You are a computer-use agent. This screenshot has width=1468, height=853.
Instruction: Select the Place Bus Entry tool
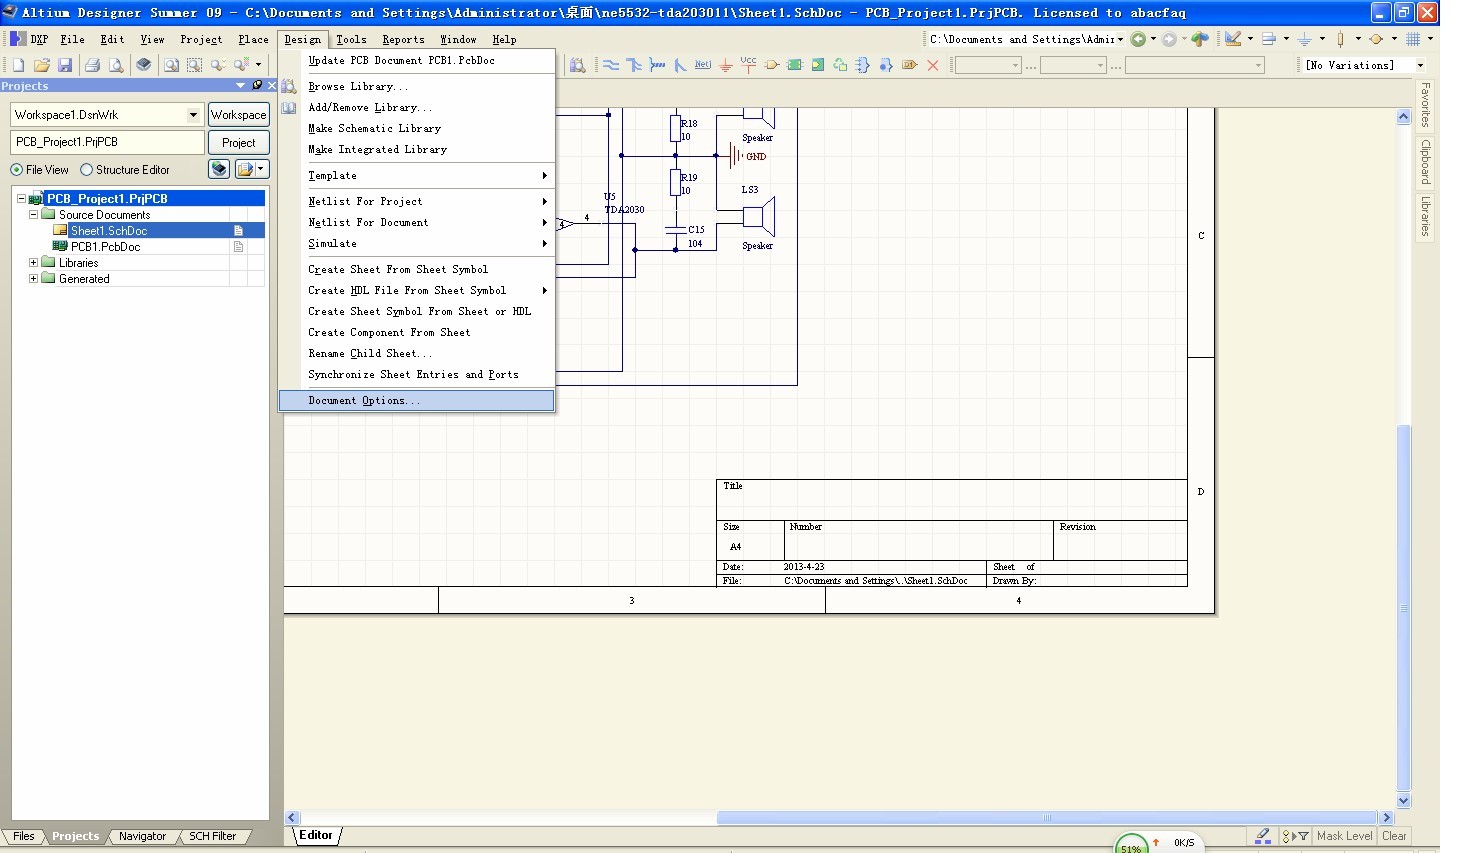click(680, 65)
